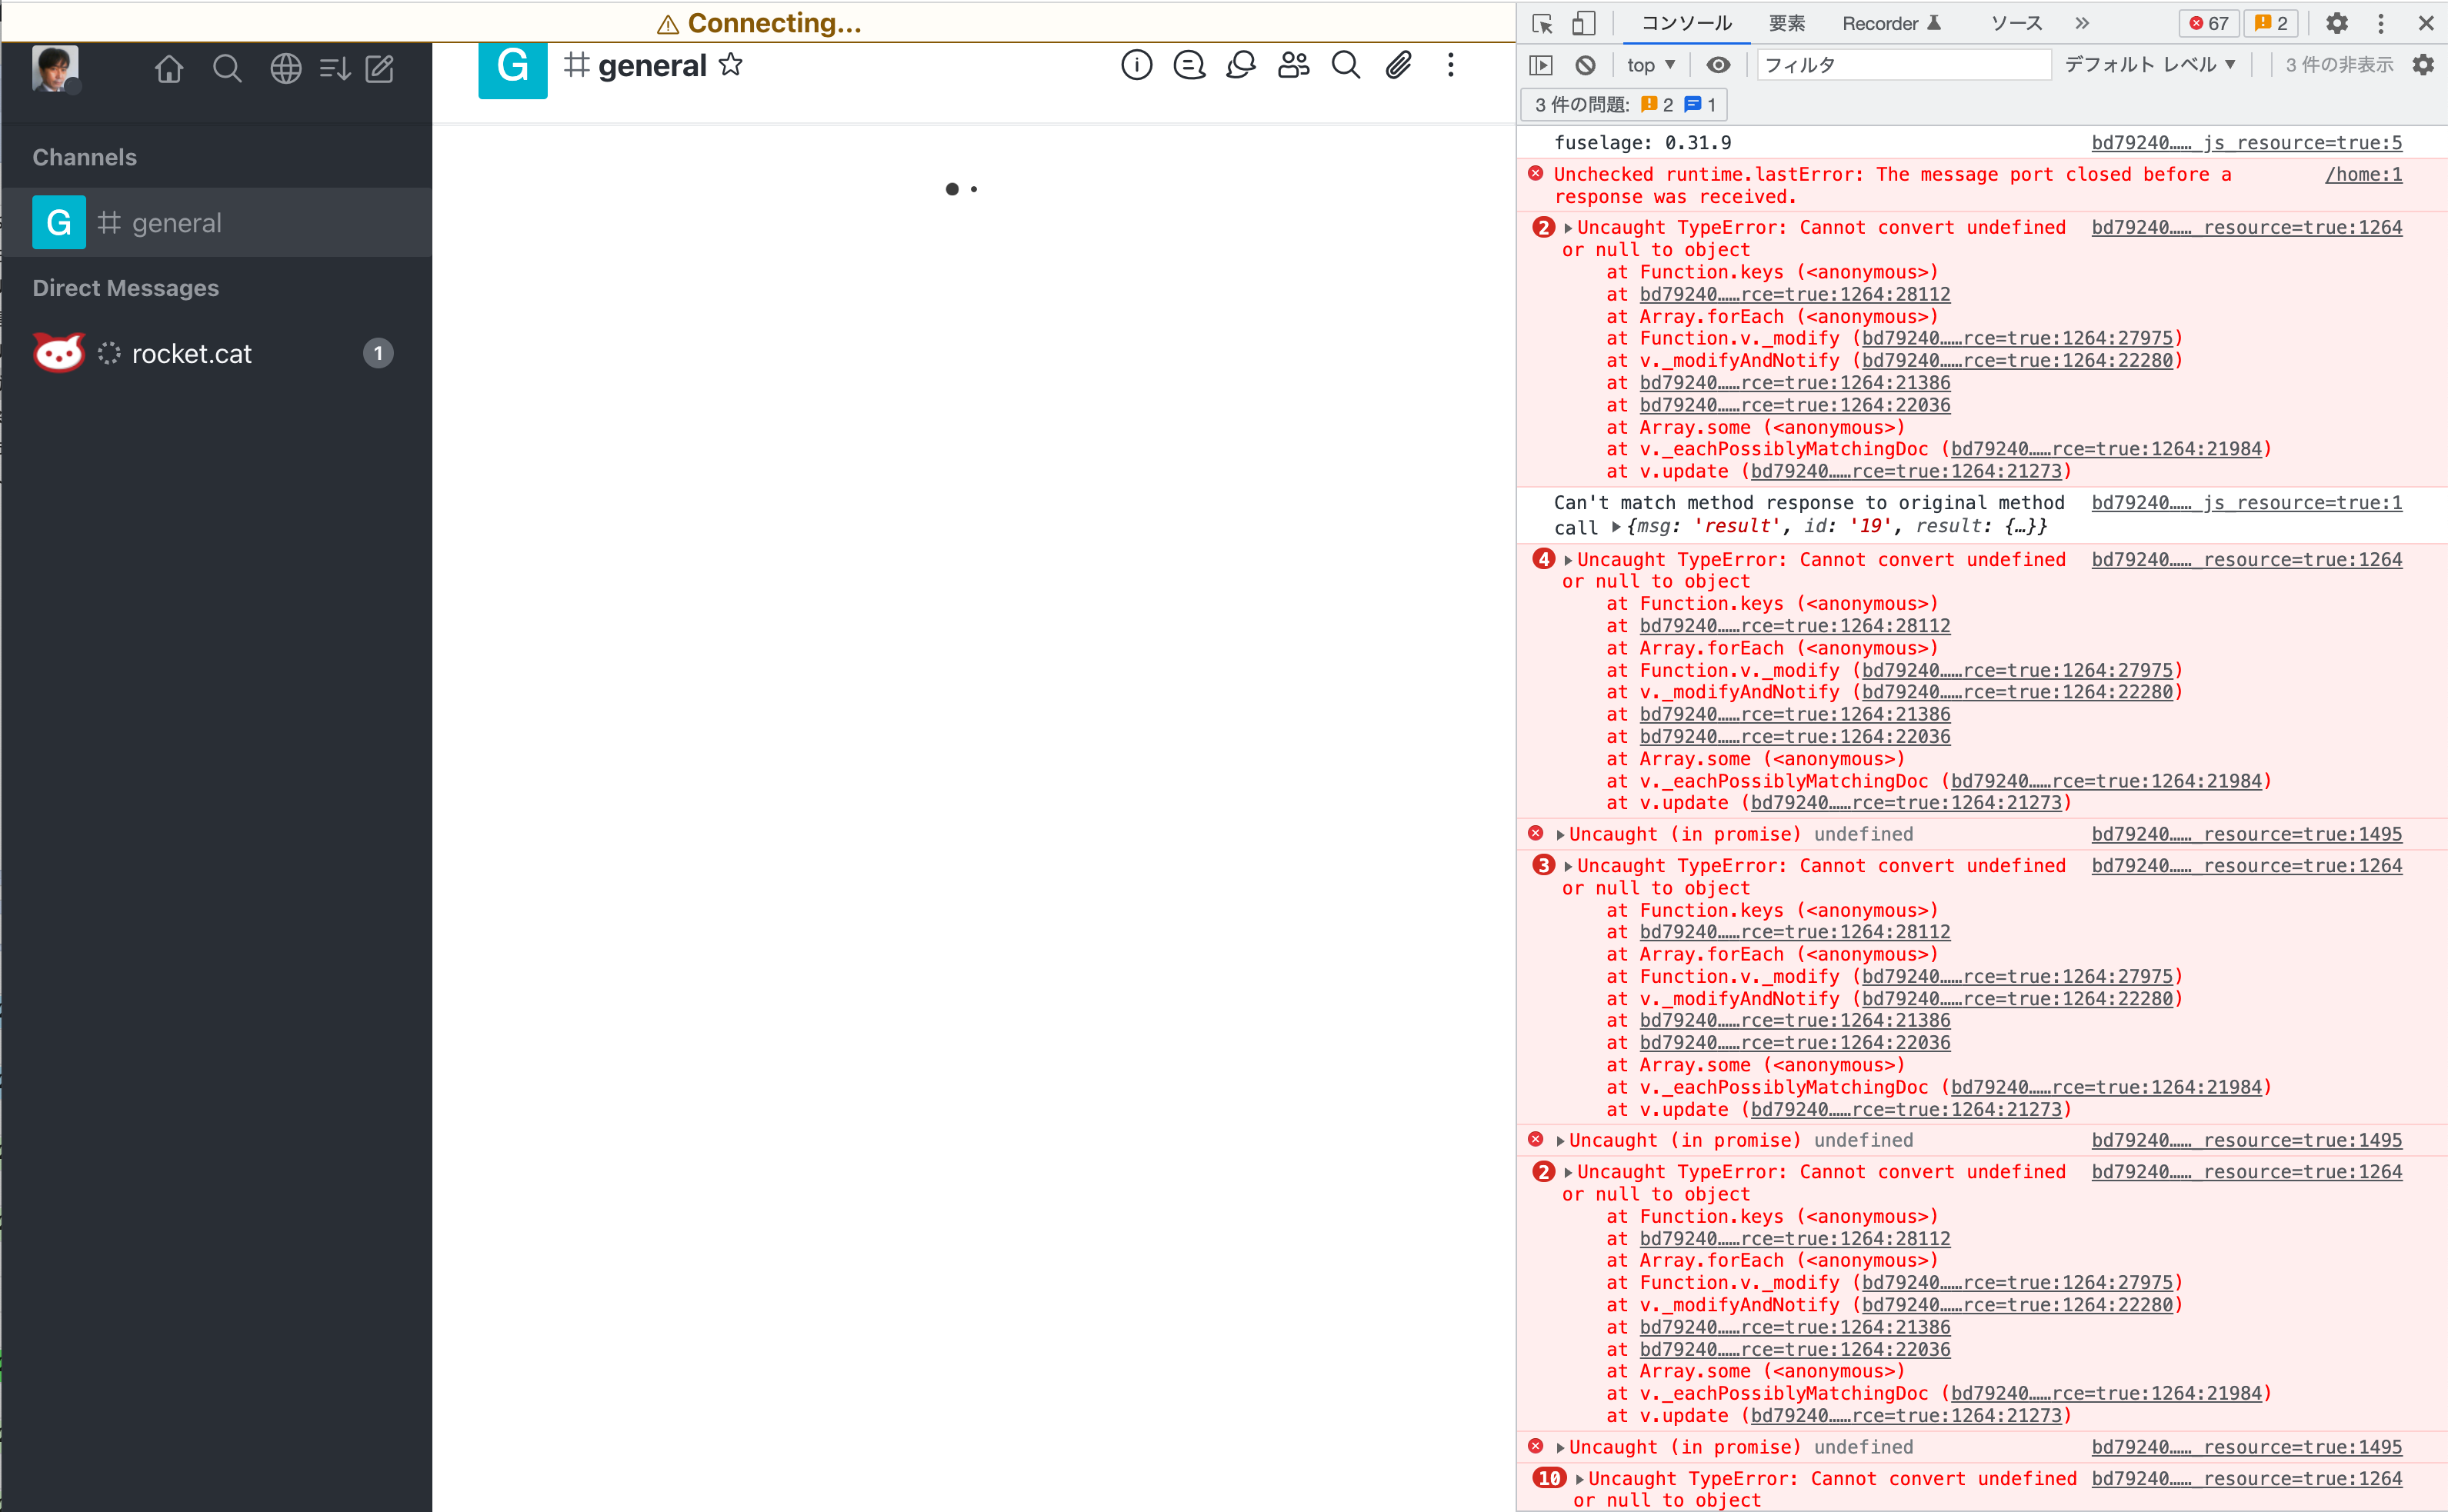Screen dimensions: 2448x1512
Task: Switch to the ソース tab
Action: [2016, 23]
